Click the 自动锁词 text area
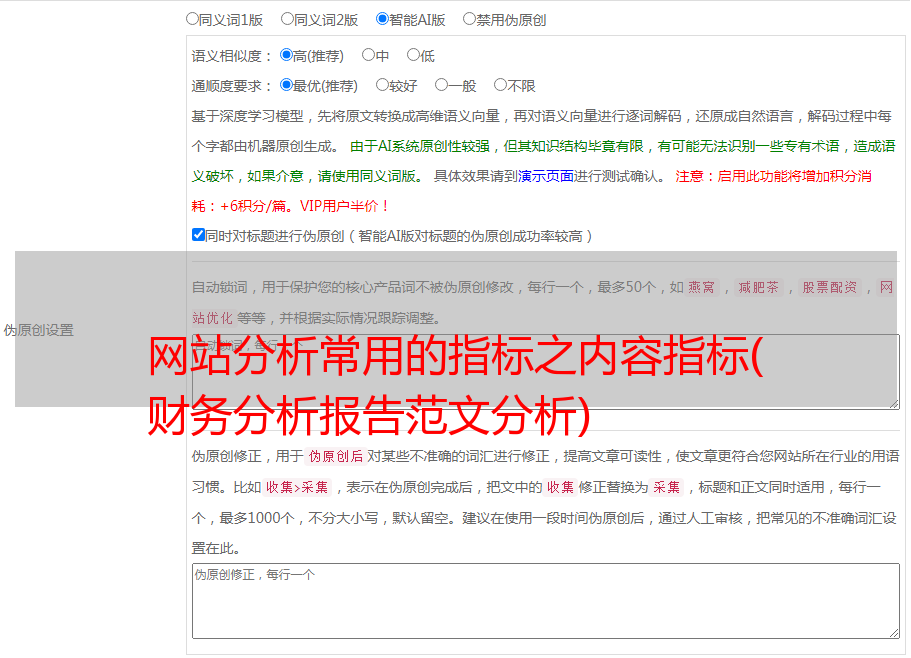 pos(546,372)
